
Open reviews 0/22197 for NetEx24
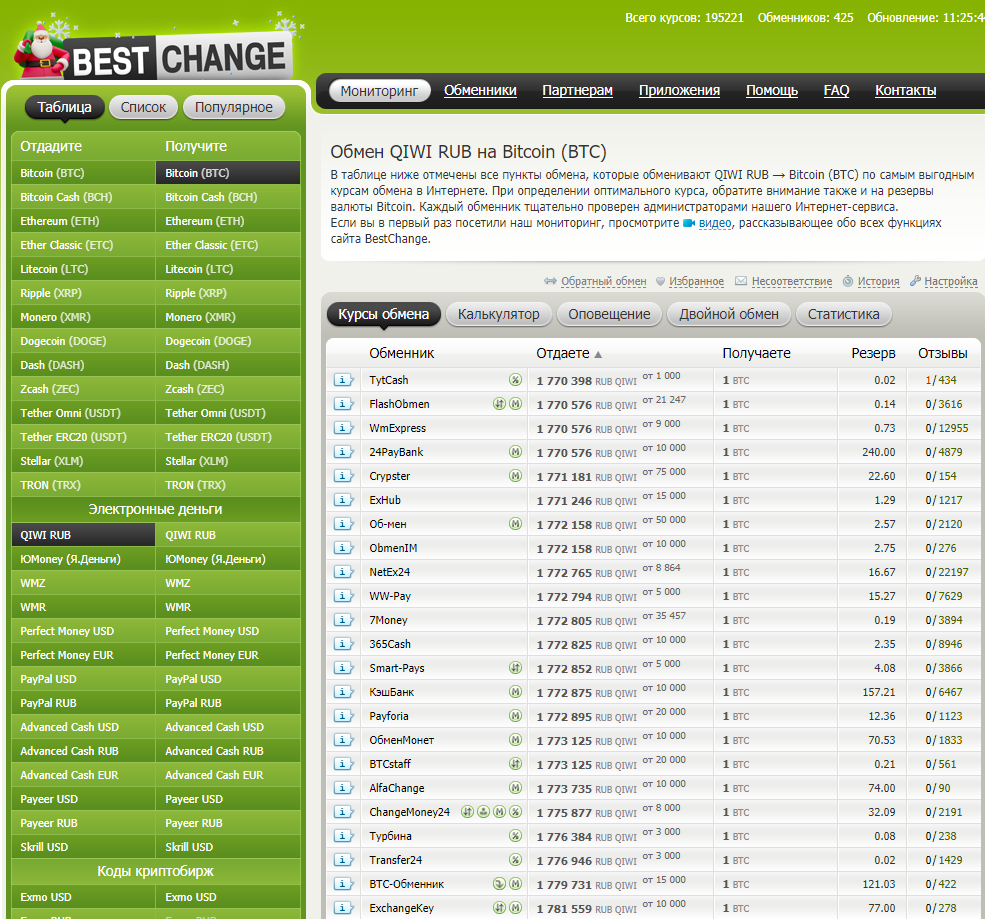click(947, 572)
